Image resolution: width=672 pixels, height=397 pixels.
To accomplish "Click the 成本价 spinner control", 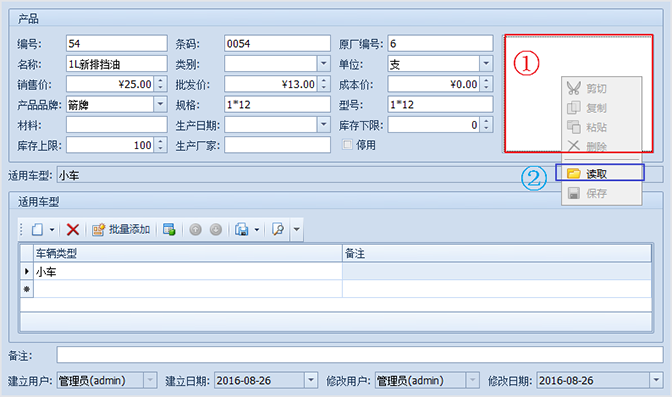I will pos(486,84).
